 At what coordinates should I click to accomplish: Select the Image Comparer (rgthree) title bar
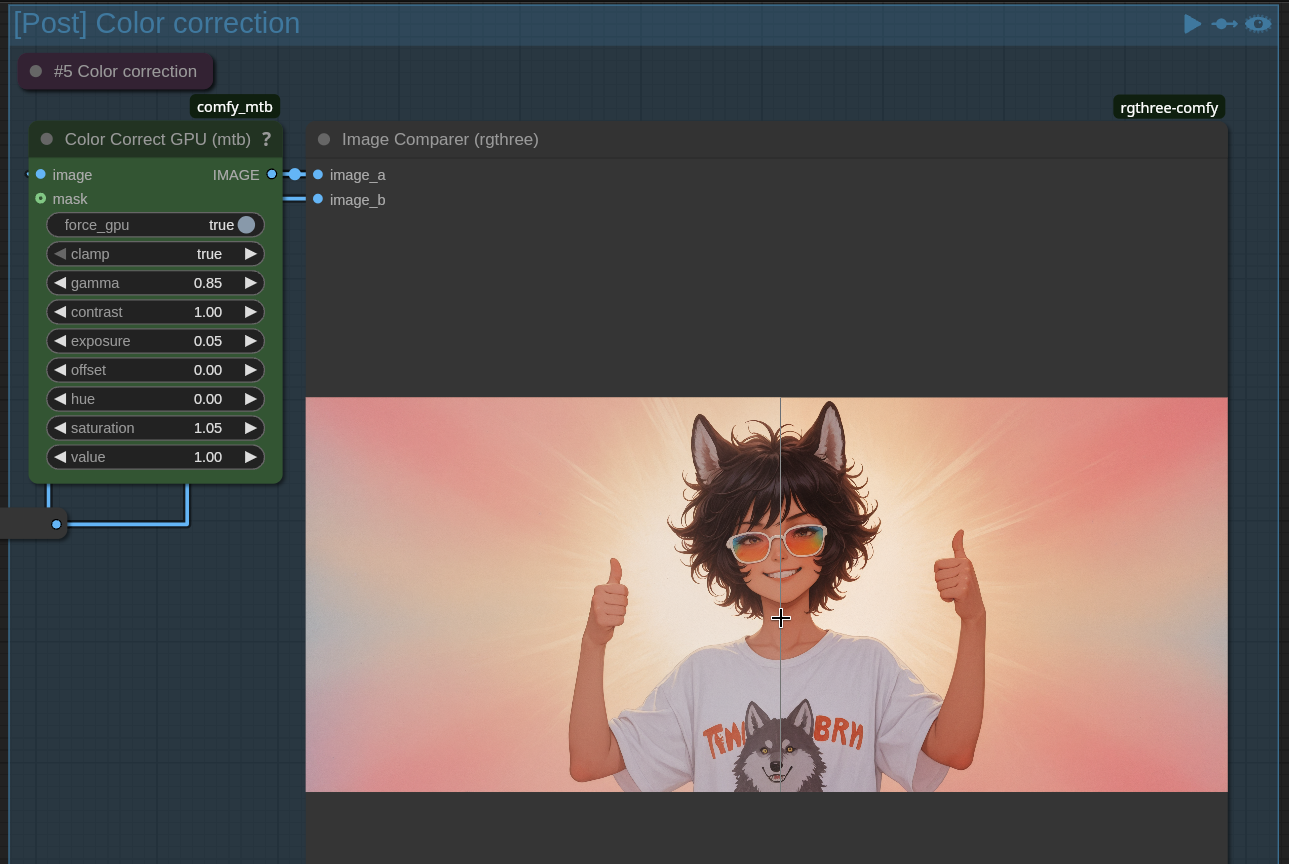(767, 139)
